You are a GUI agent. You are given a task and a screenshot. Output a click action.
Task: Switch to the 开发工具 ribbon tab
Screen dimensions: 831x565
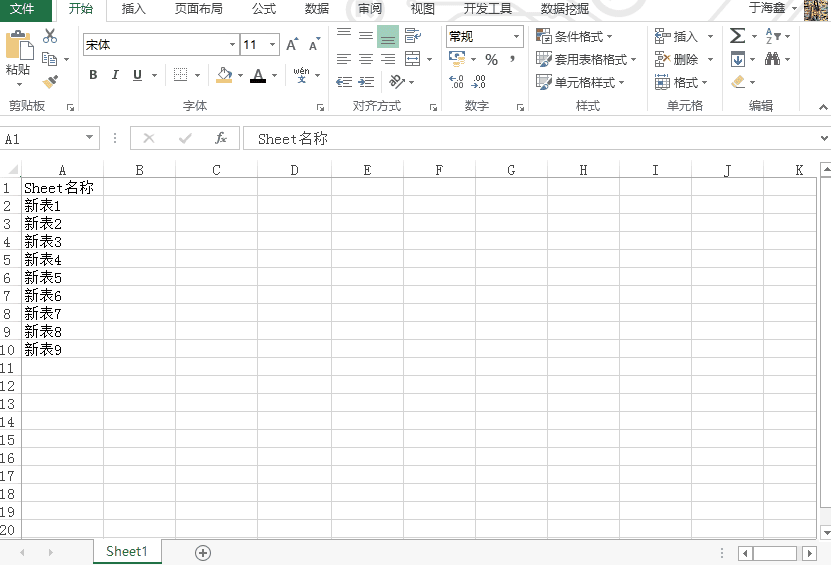coord(488,9)
